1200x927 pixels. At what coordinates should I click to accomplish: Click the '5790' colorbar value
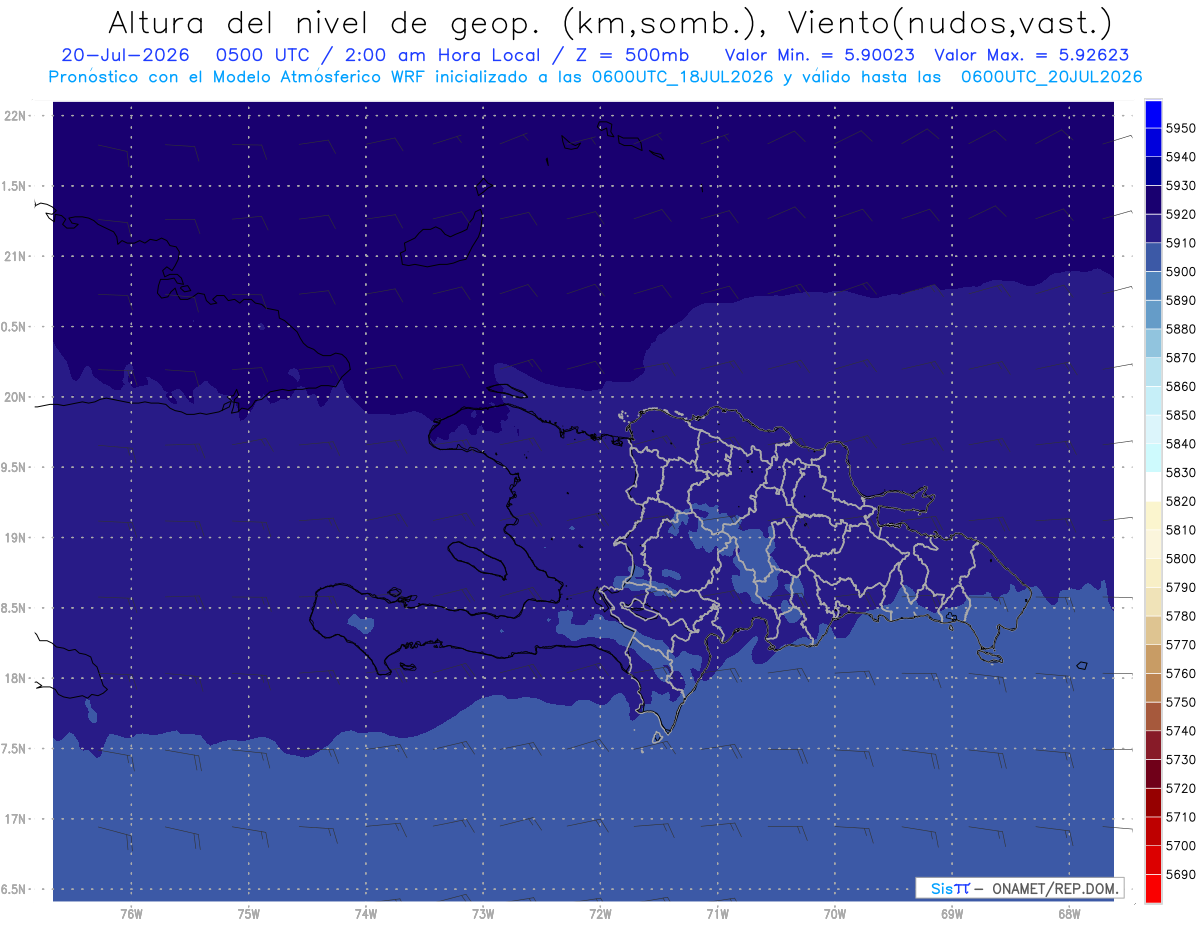pyautogui.click(x=1180, y=587)
